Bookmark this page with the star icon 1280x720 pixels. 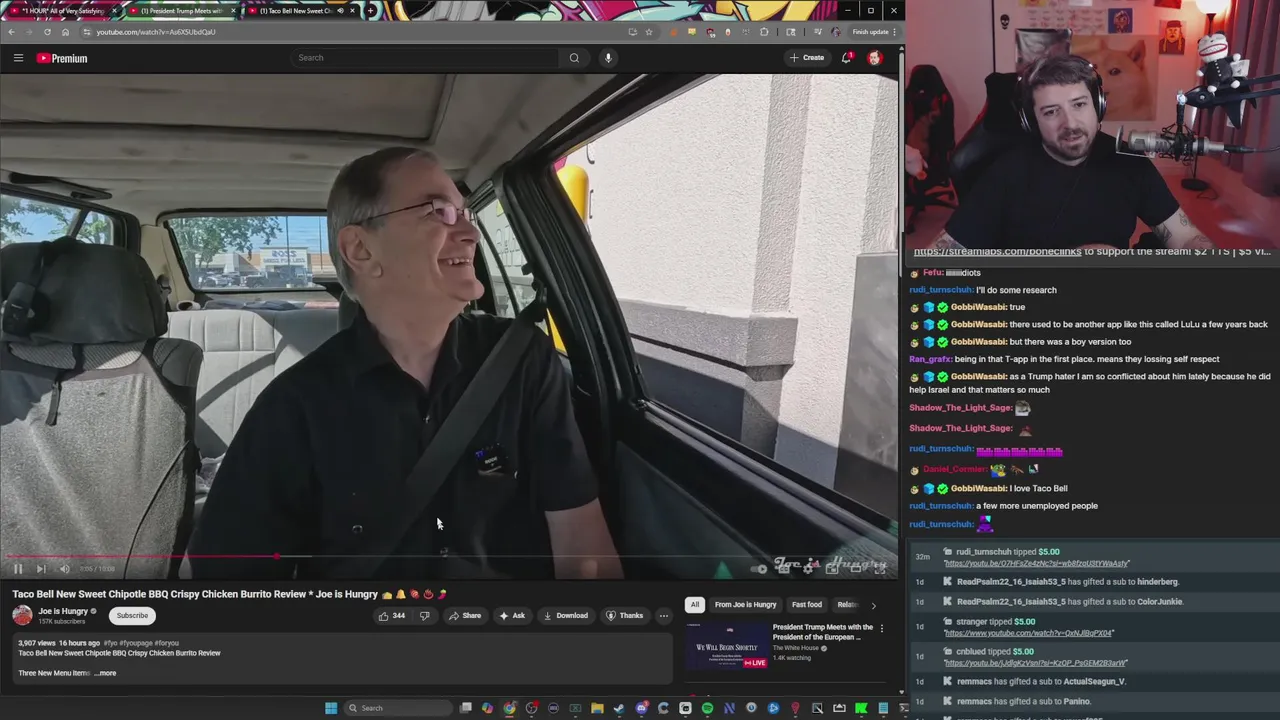click(x=648, y=32)
